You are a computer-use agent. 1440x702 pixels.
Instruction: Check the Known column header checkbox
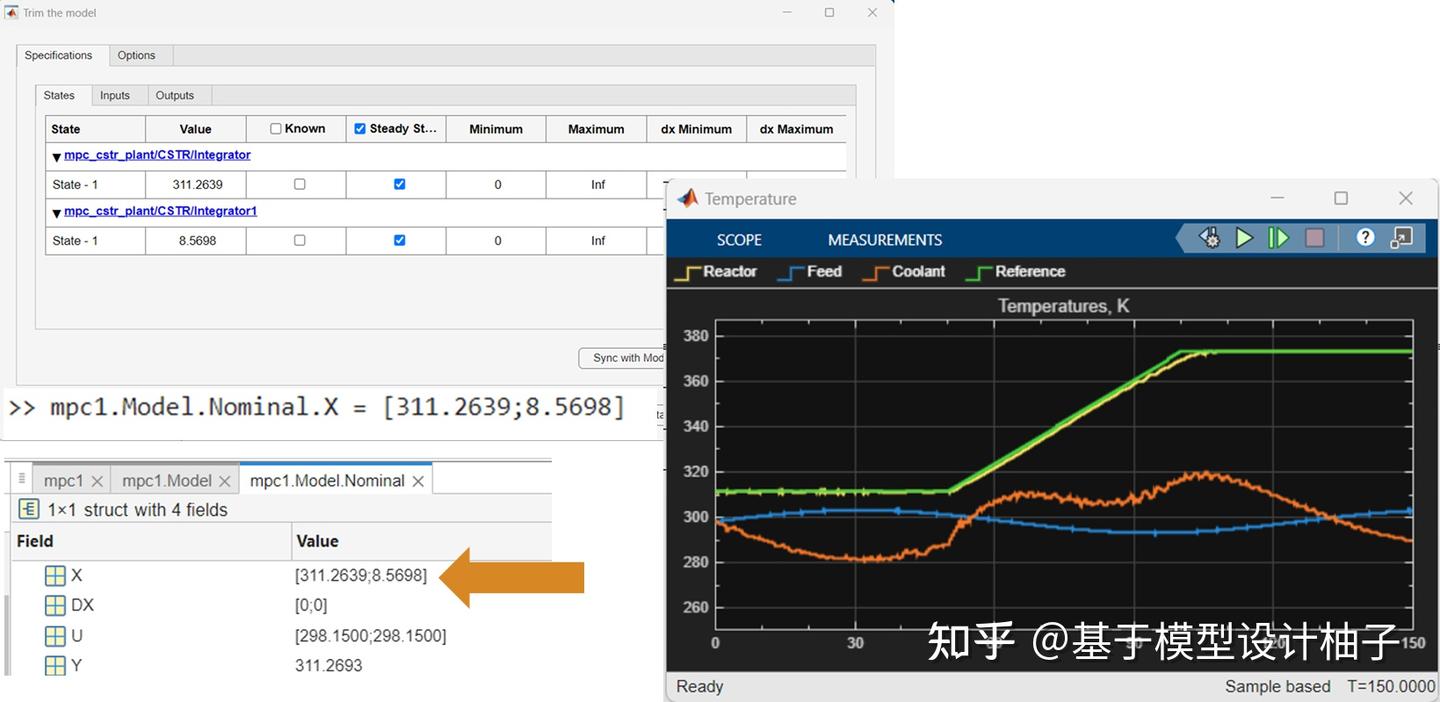[x=277, y=128]
